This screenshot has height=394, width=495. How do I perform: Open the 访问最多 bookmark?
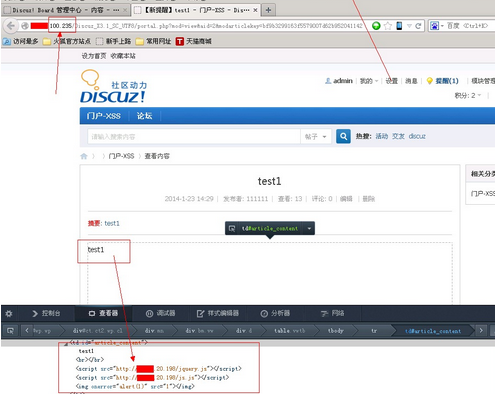(20, 41)
